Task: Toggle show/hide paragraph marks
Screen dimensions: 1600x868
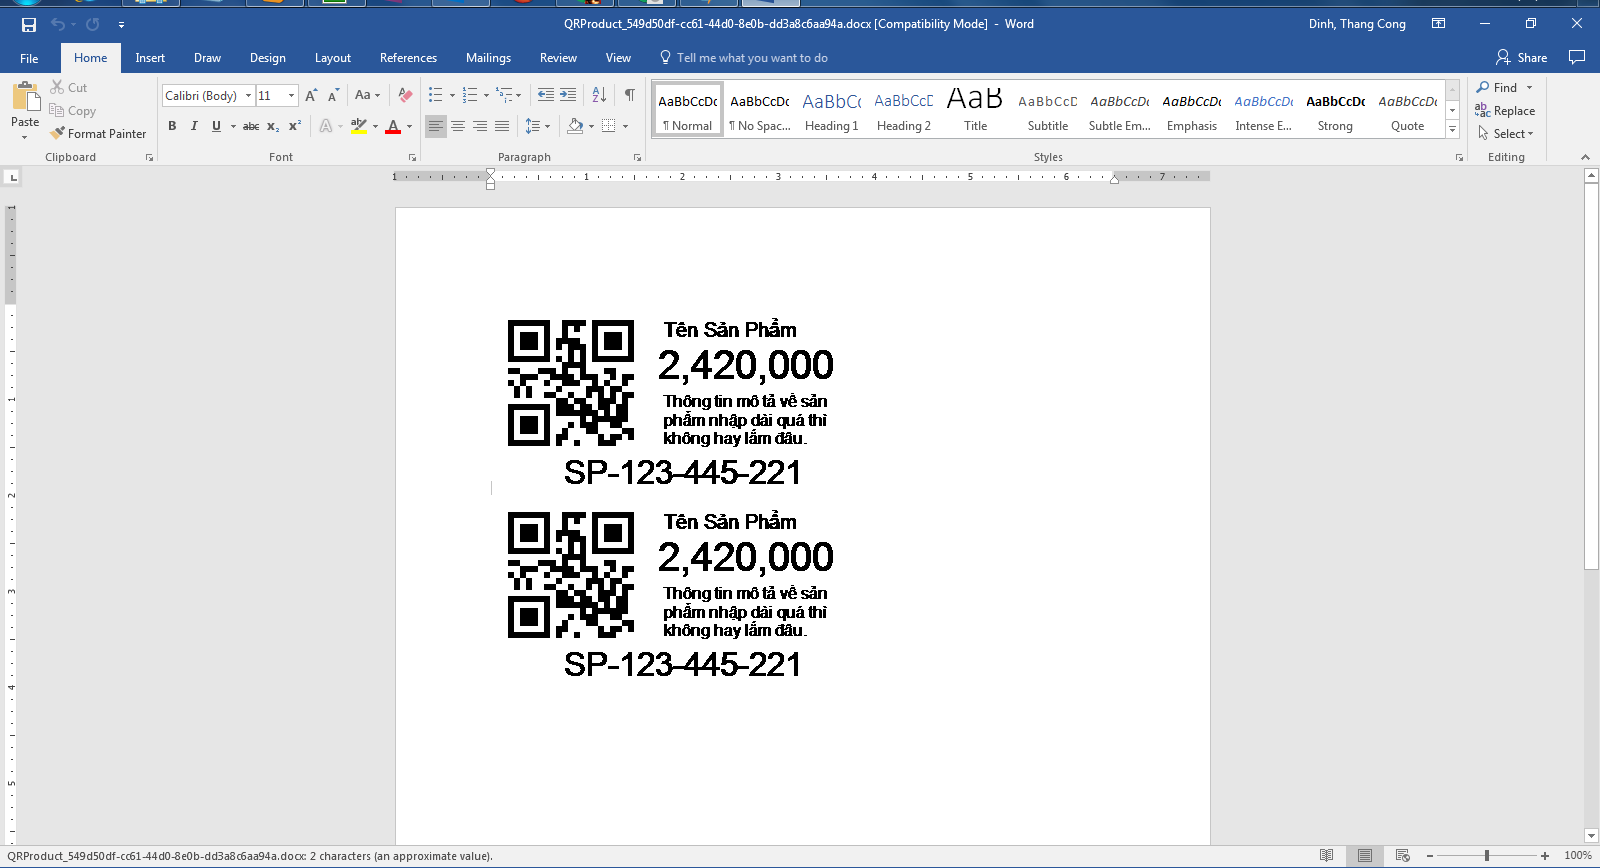Action: pyautogui.click(x=630, y=95)
